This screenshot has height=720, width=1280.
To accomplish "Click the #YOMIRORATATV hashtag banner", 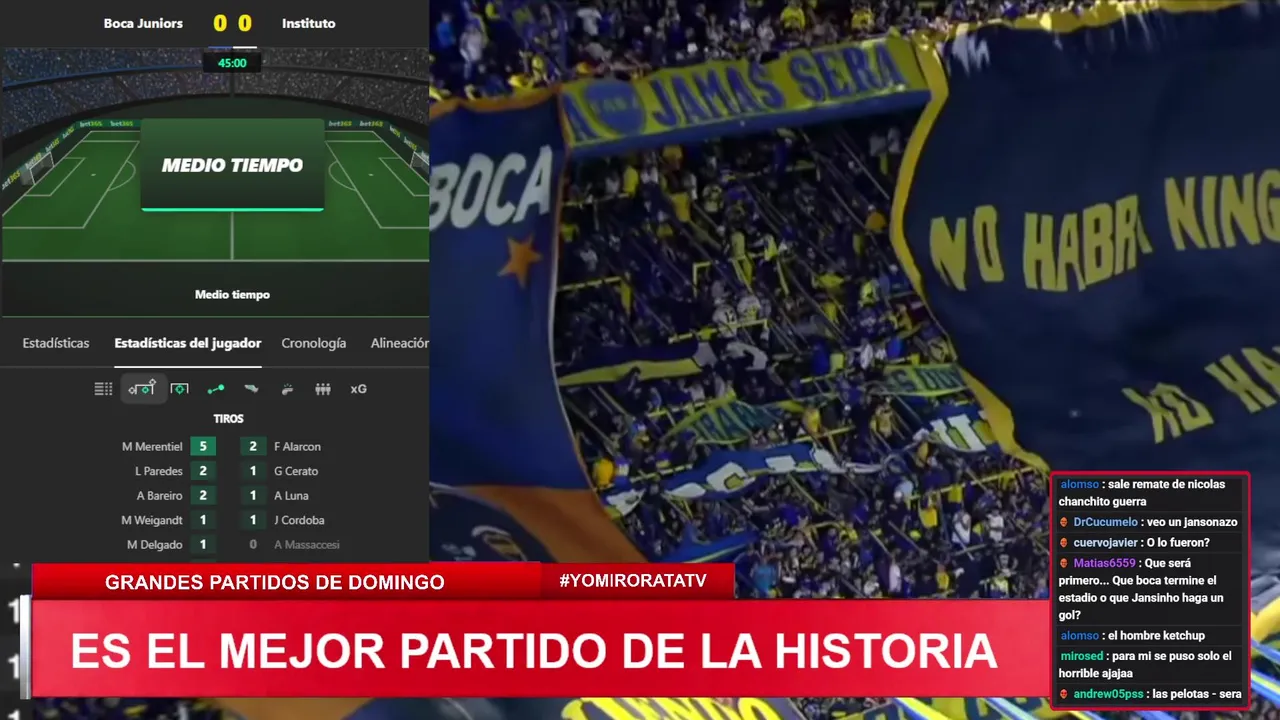I will tap(633, 581).
